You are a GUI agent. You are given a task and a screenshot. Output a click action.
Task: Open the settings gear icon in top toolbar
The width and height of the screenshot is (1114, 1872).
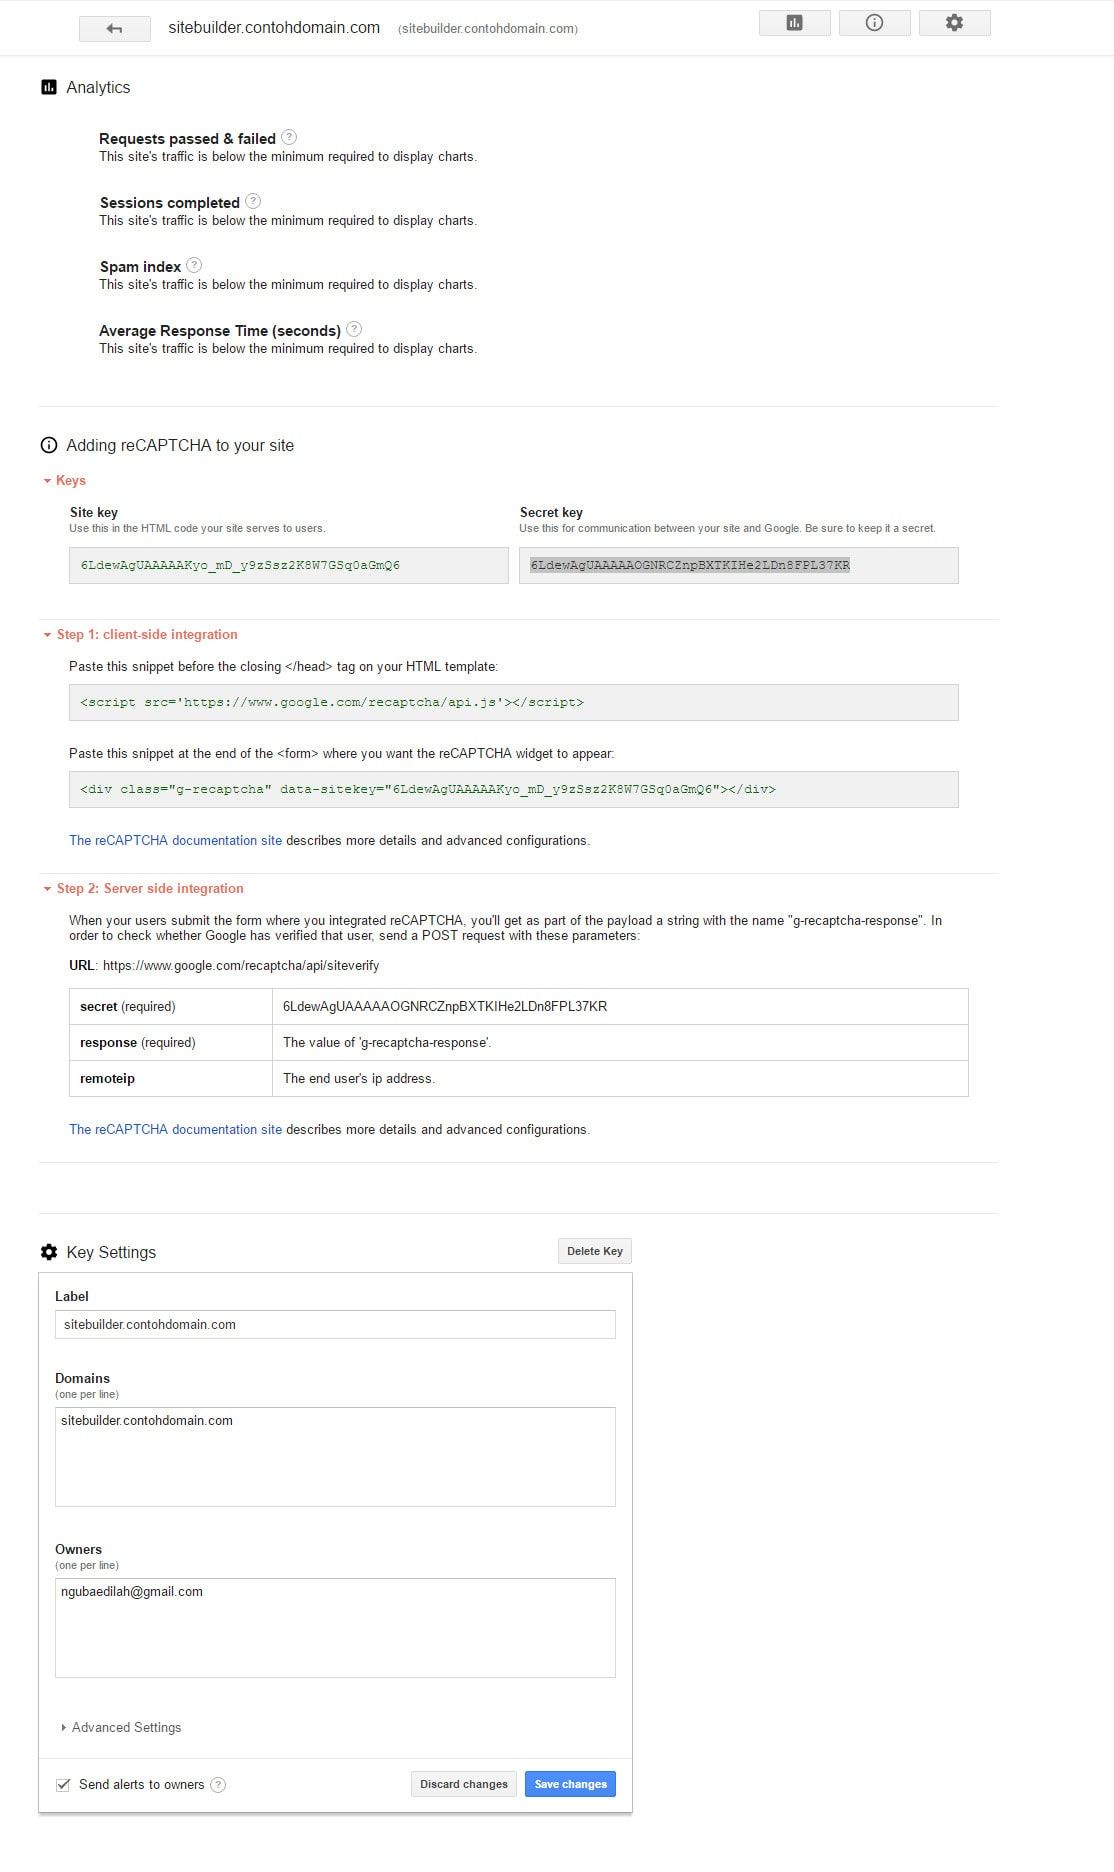tap(954, 21)
